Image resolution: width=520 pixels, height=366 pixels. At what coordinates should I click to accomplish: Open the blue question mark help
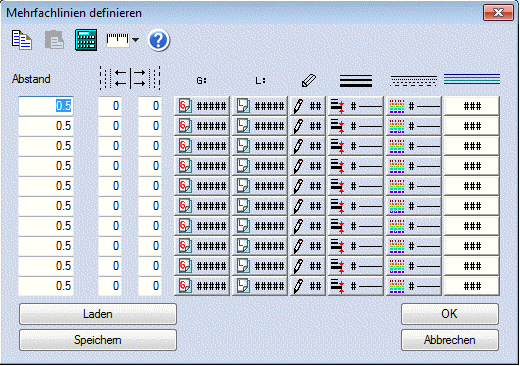pyautogui.click(x=159, y=40)
